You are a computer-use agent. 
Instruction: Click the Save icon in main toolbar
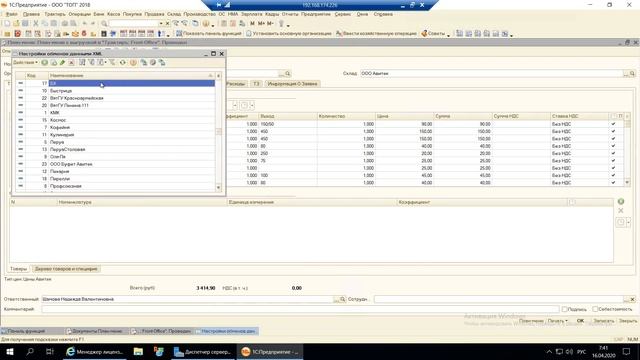tap(25, 24)
